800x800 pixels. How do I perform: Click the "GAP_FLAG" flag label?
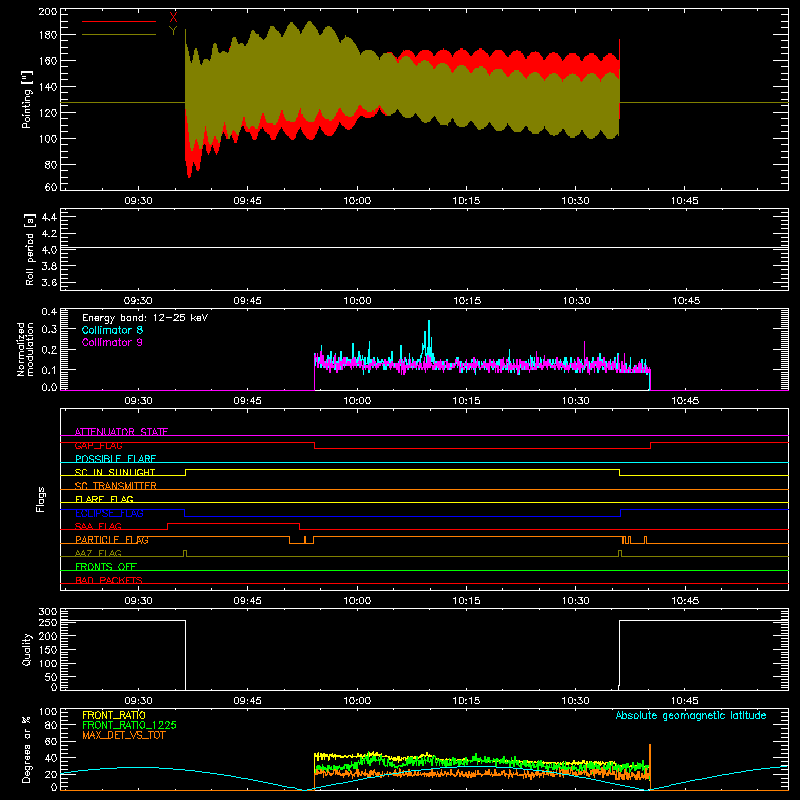(x=98, y=445)
